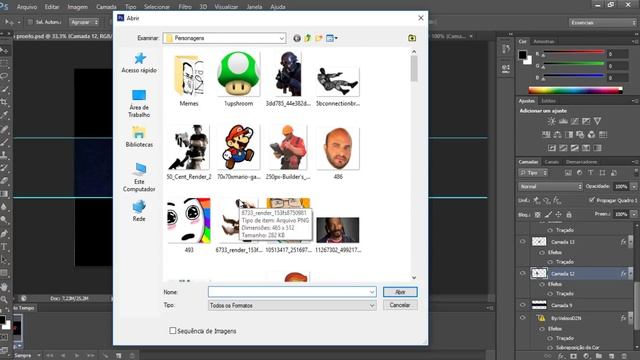
Task: Collapse effects arrow on Camada 13
Action: point(631,242)
